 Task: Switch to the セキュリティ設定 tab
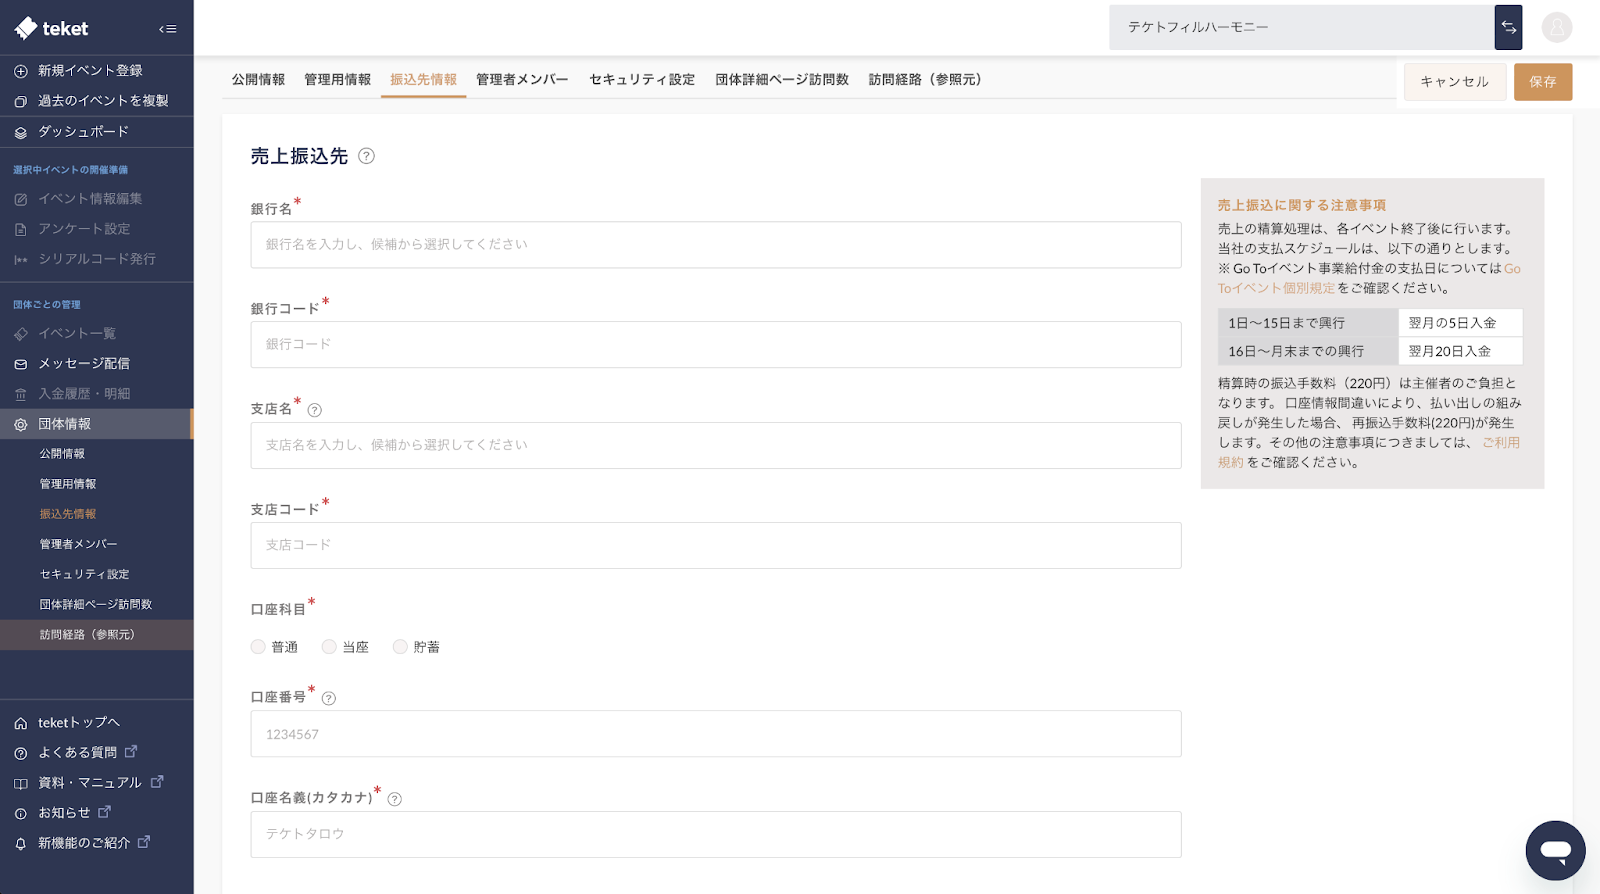(x=641, y=80)
